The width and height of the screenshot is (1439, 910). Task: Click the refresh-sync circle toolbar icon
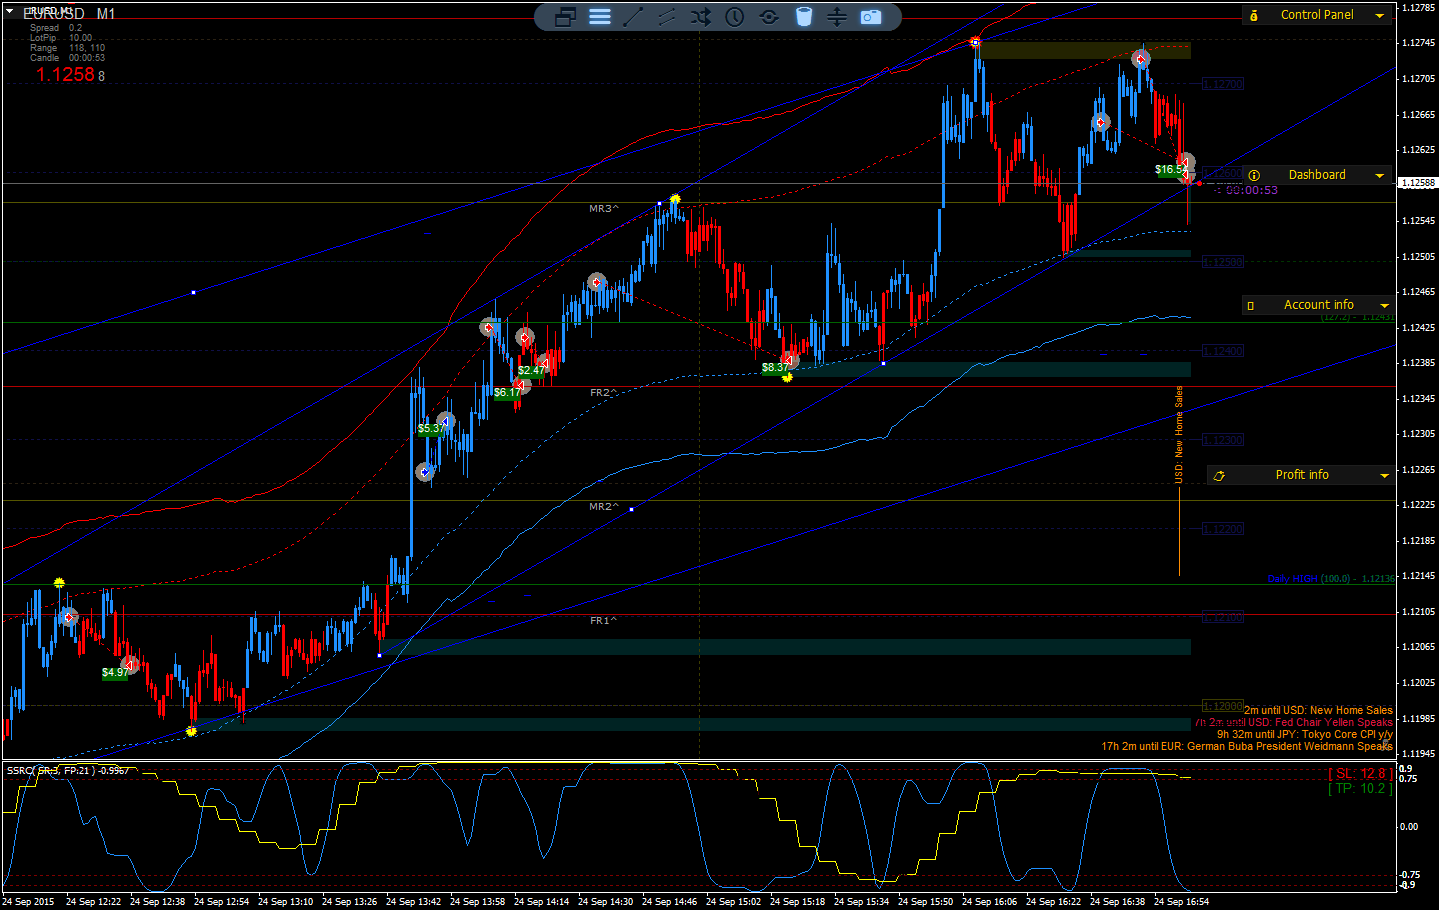(x=769, y=17)
